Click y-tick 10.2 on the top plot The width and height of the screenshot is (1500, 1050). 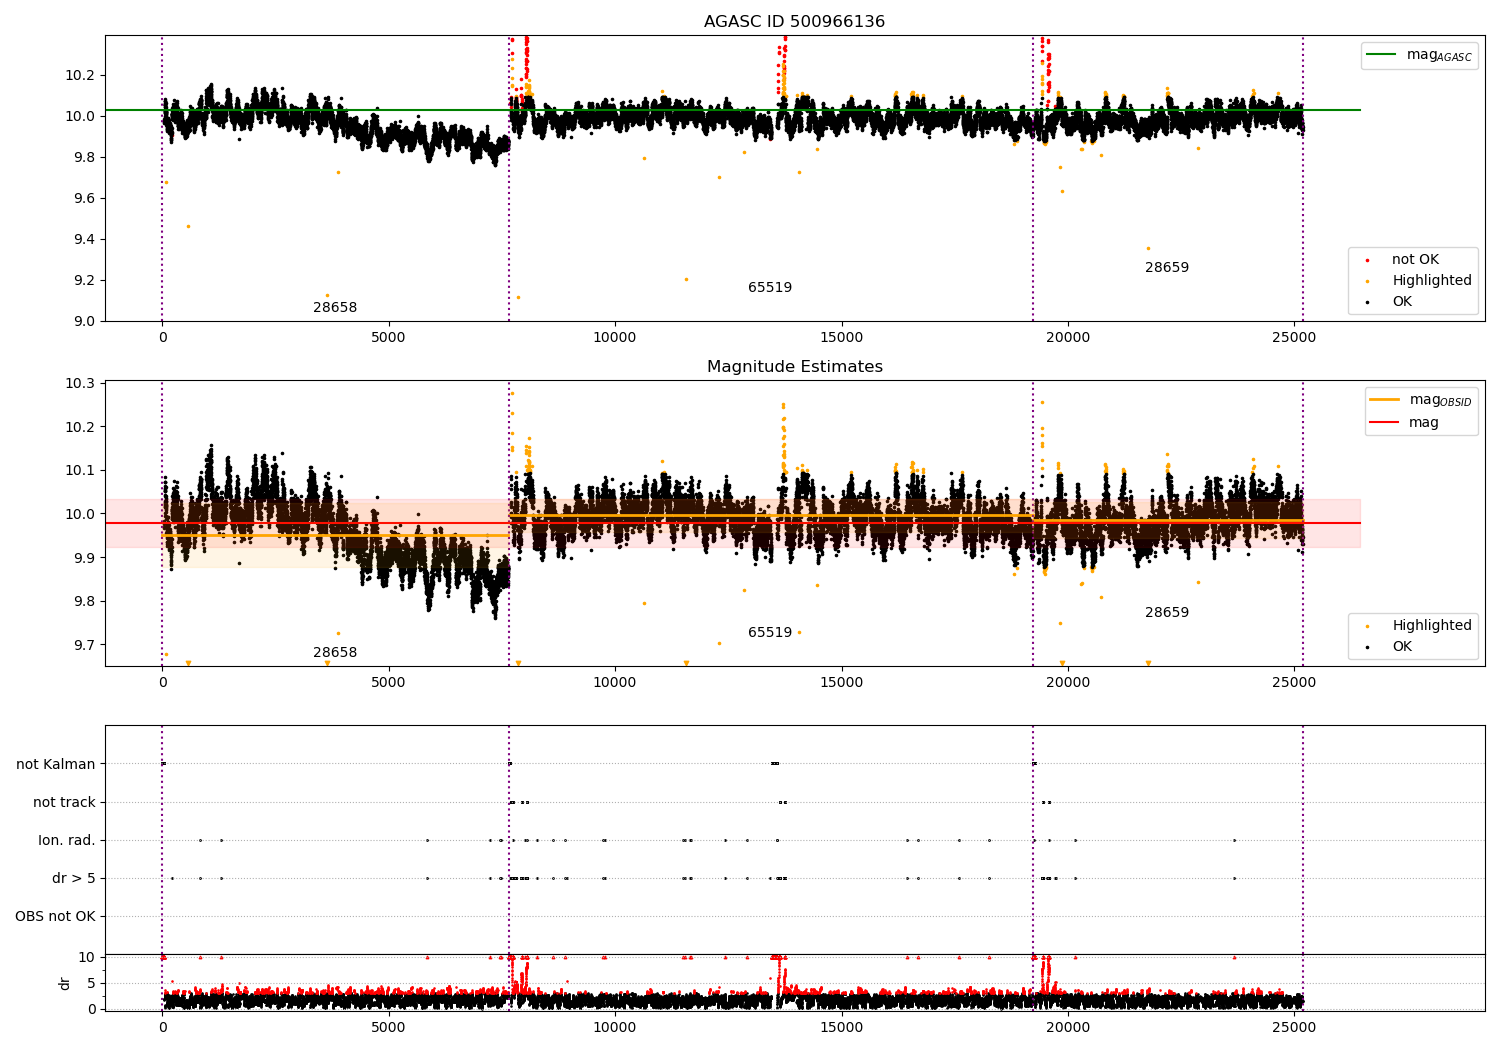click(x=78, y=76)
